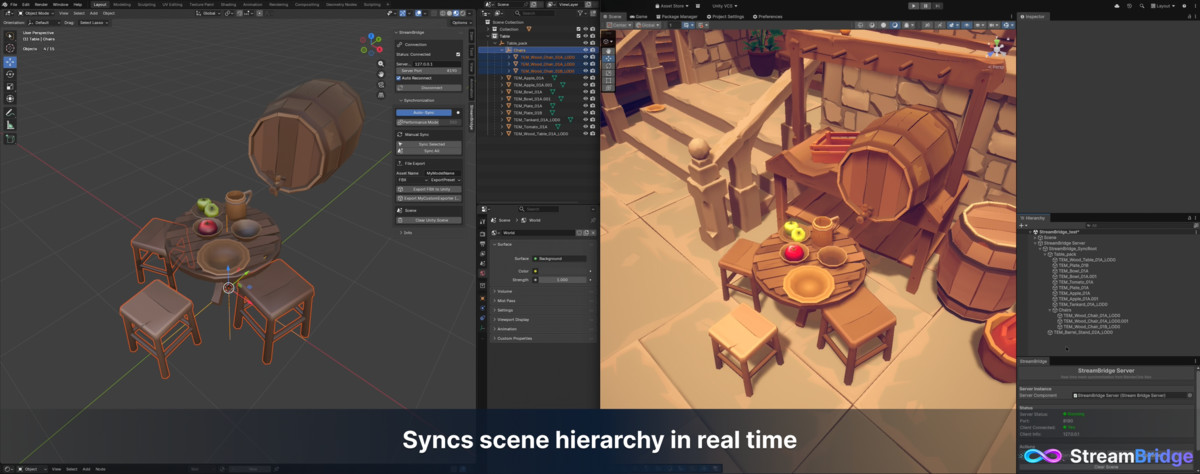Click the Disconnect button
Screen dimensions: 1200x474
click(x=431, y=87)
